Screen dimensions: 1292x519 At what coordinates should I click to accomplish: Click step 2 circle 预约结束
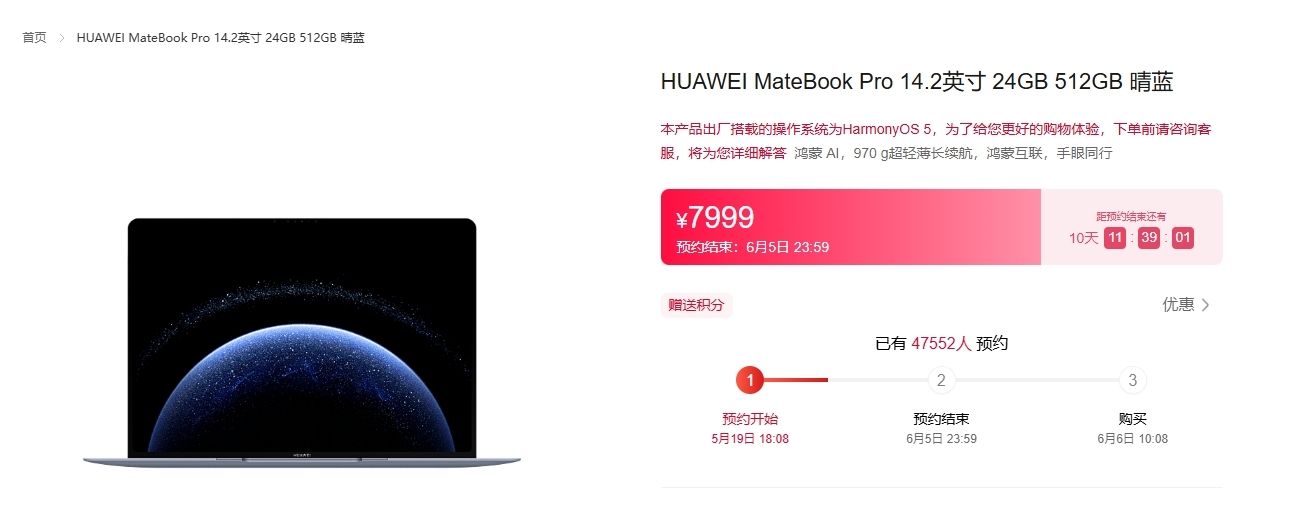(941, 380)
